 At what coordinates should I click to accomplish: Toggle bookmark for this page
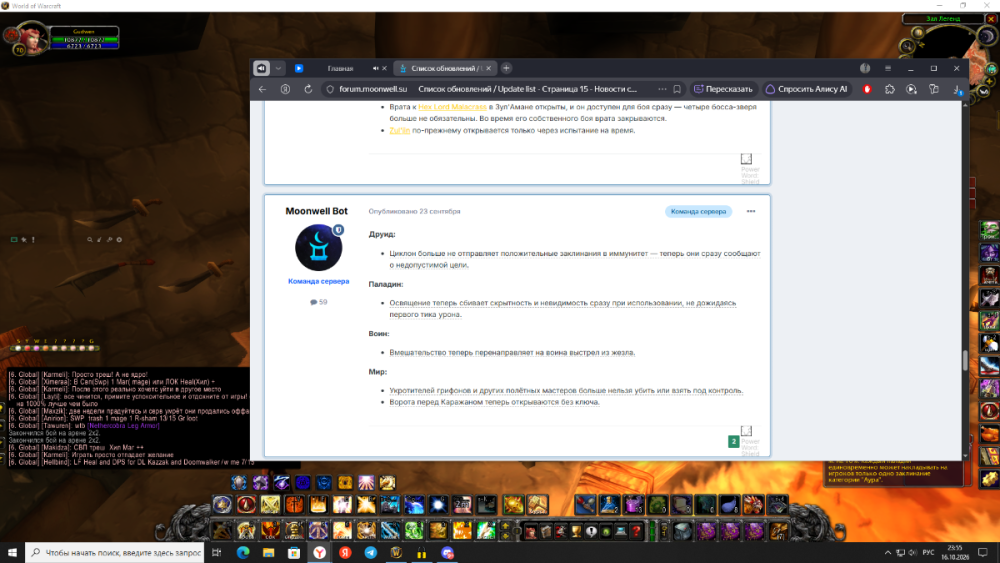click(677, 89)
